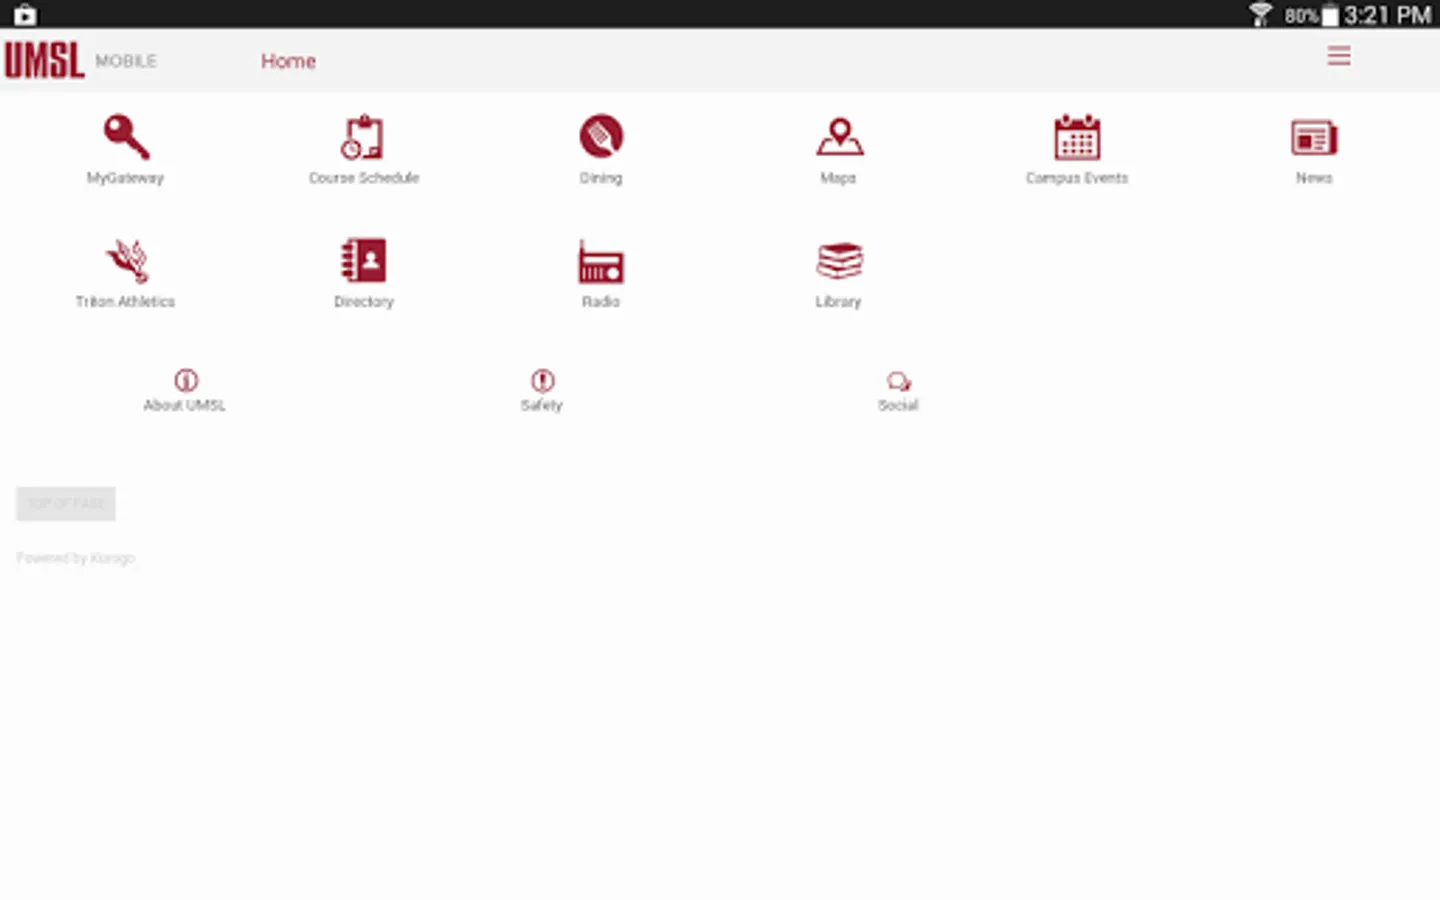
Task: Tap the Safety alert icon
Action: (x=542, y=380)
